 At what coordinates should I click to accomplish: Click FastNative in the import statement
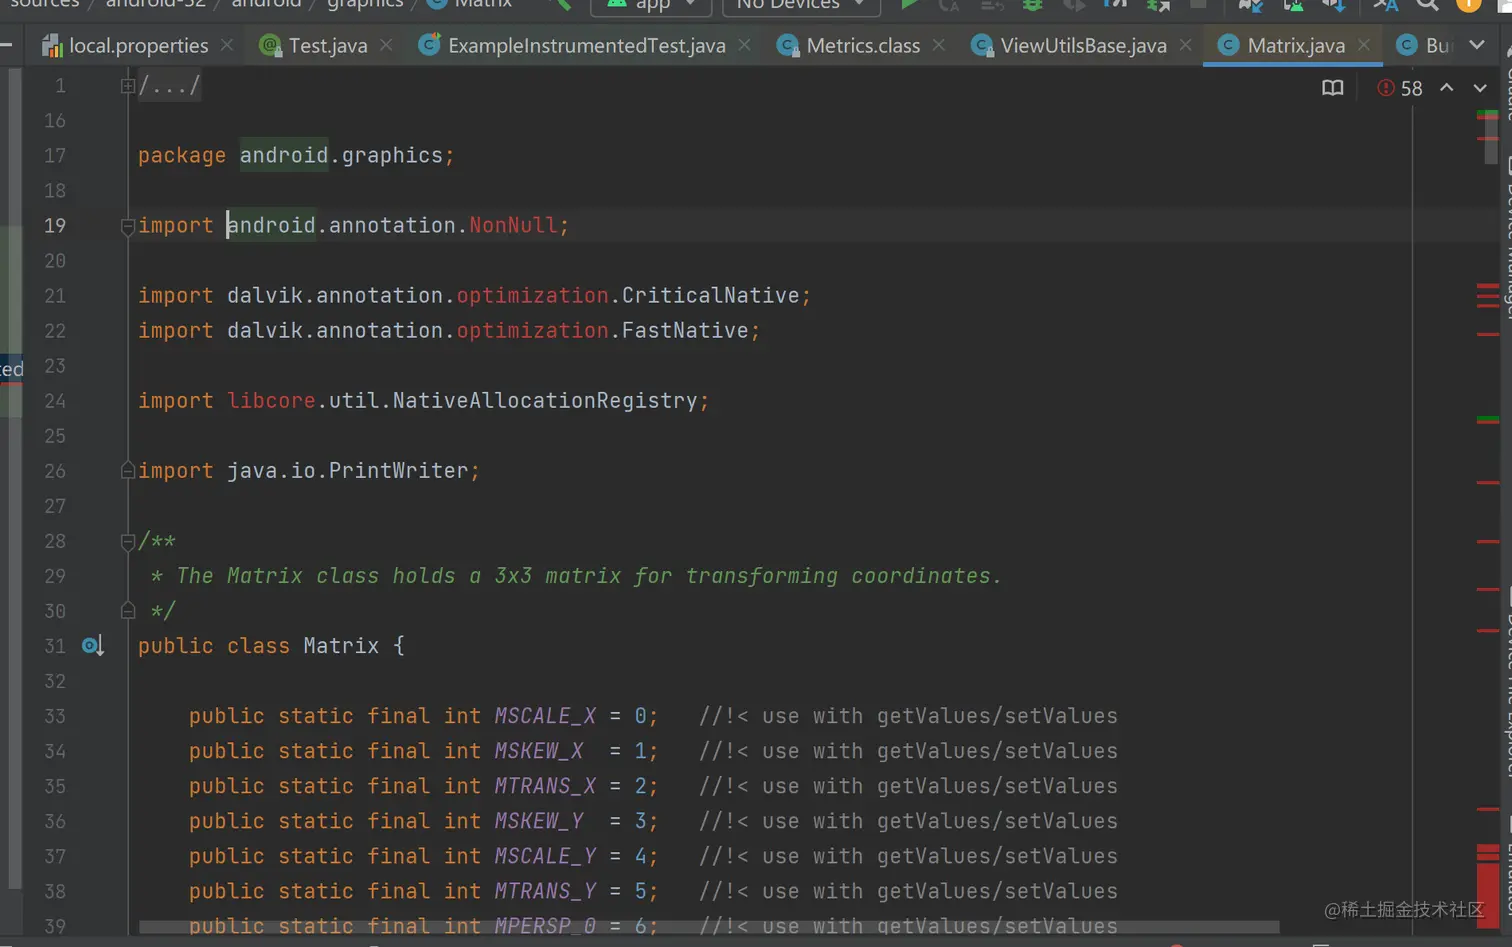pyautogui.click(x=685, y=330)
